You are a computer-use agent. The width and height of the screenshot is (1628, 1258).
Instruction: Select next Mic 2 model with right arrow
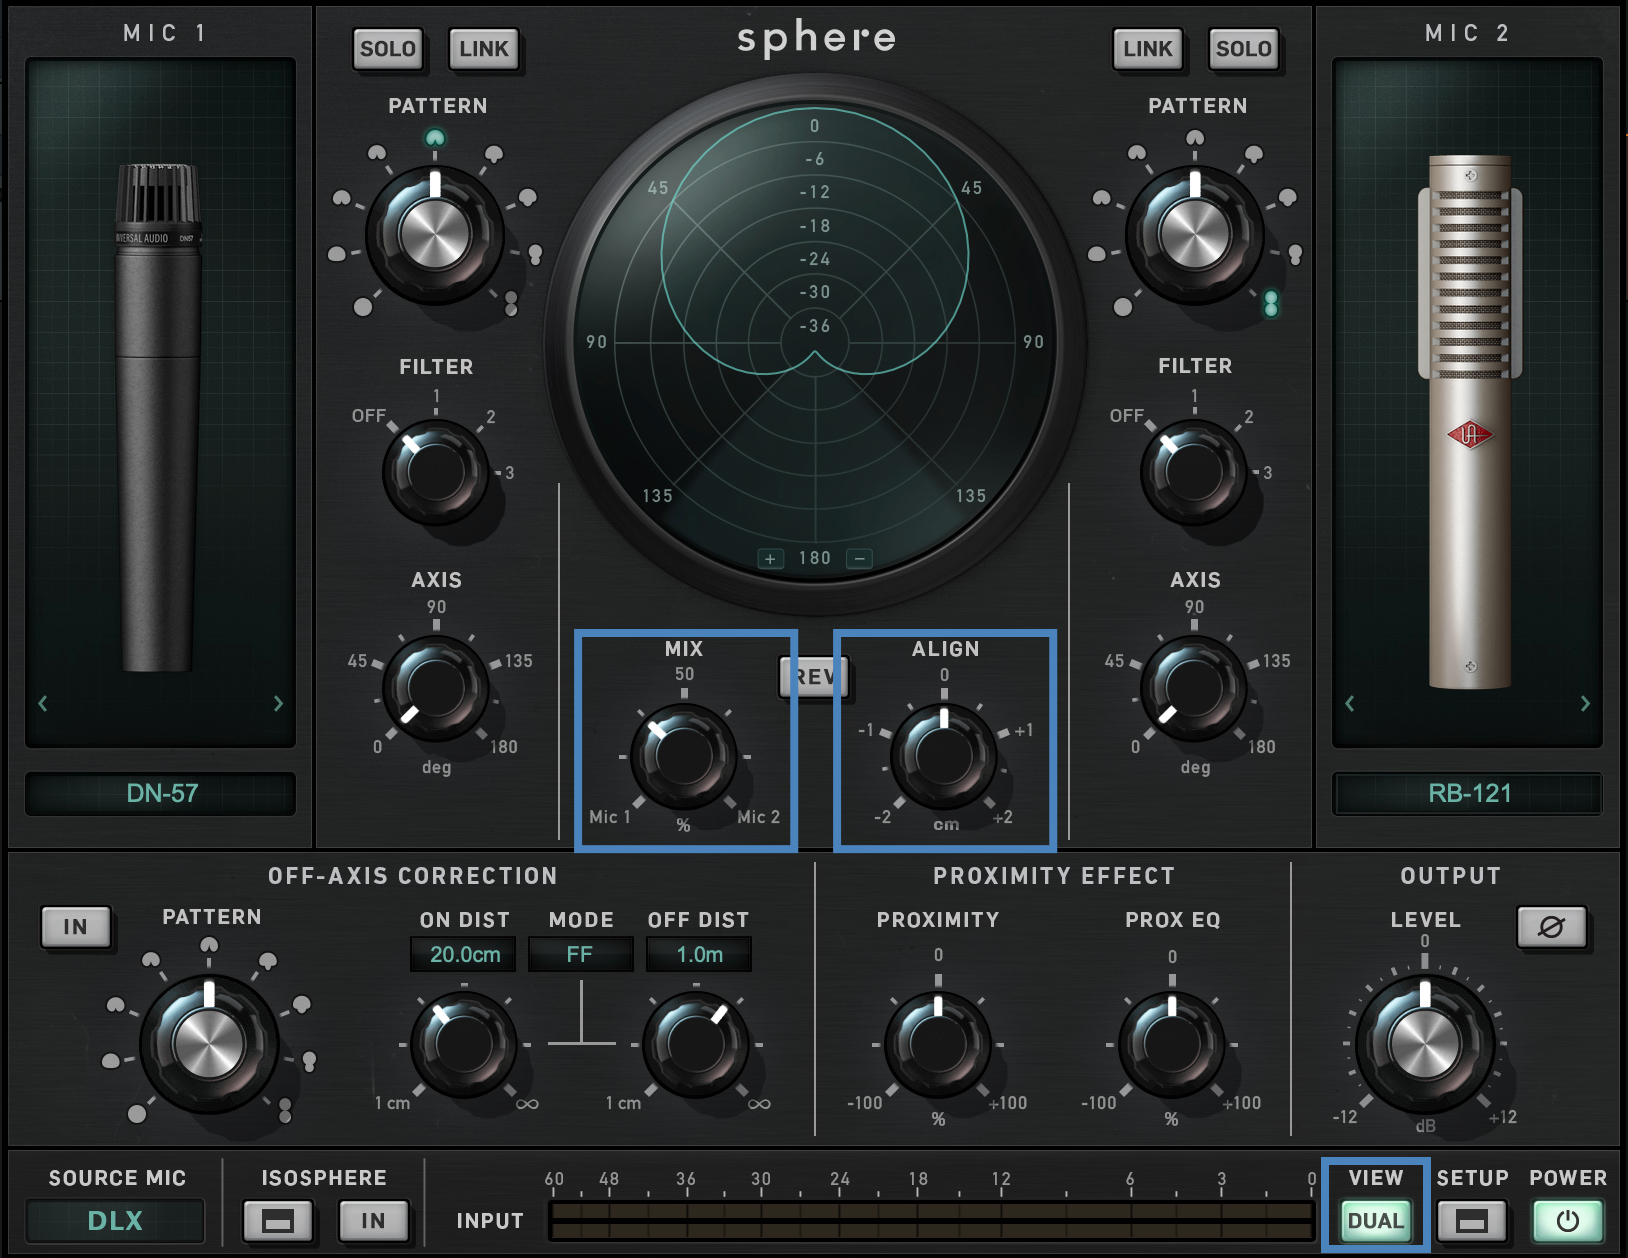1585,703
